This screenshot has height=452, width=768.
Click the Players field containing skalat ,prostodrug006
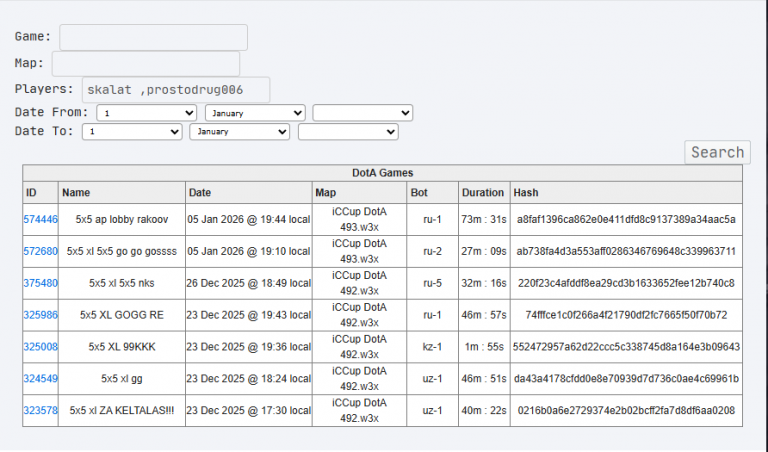(x=176, y=90)
